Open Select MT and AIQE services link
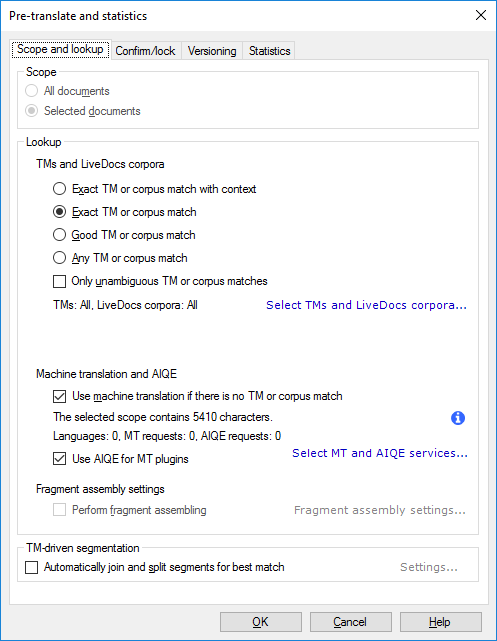This screenshot has width=497, height=641. click(x=380, y=453)
